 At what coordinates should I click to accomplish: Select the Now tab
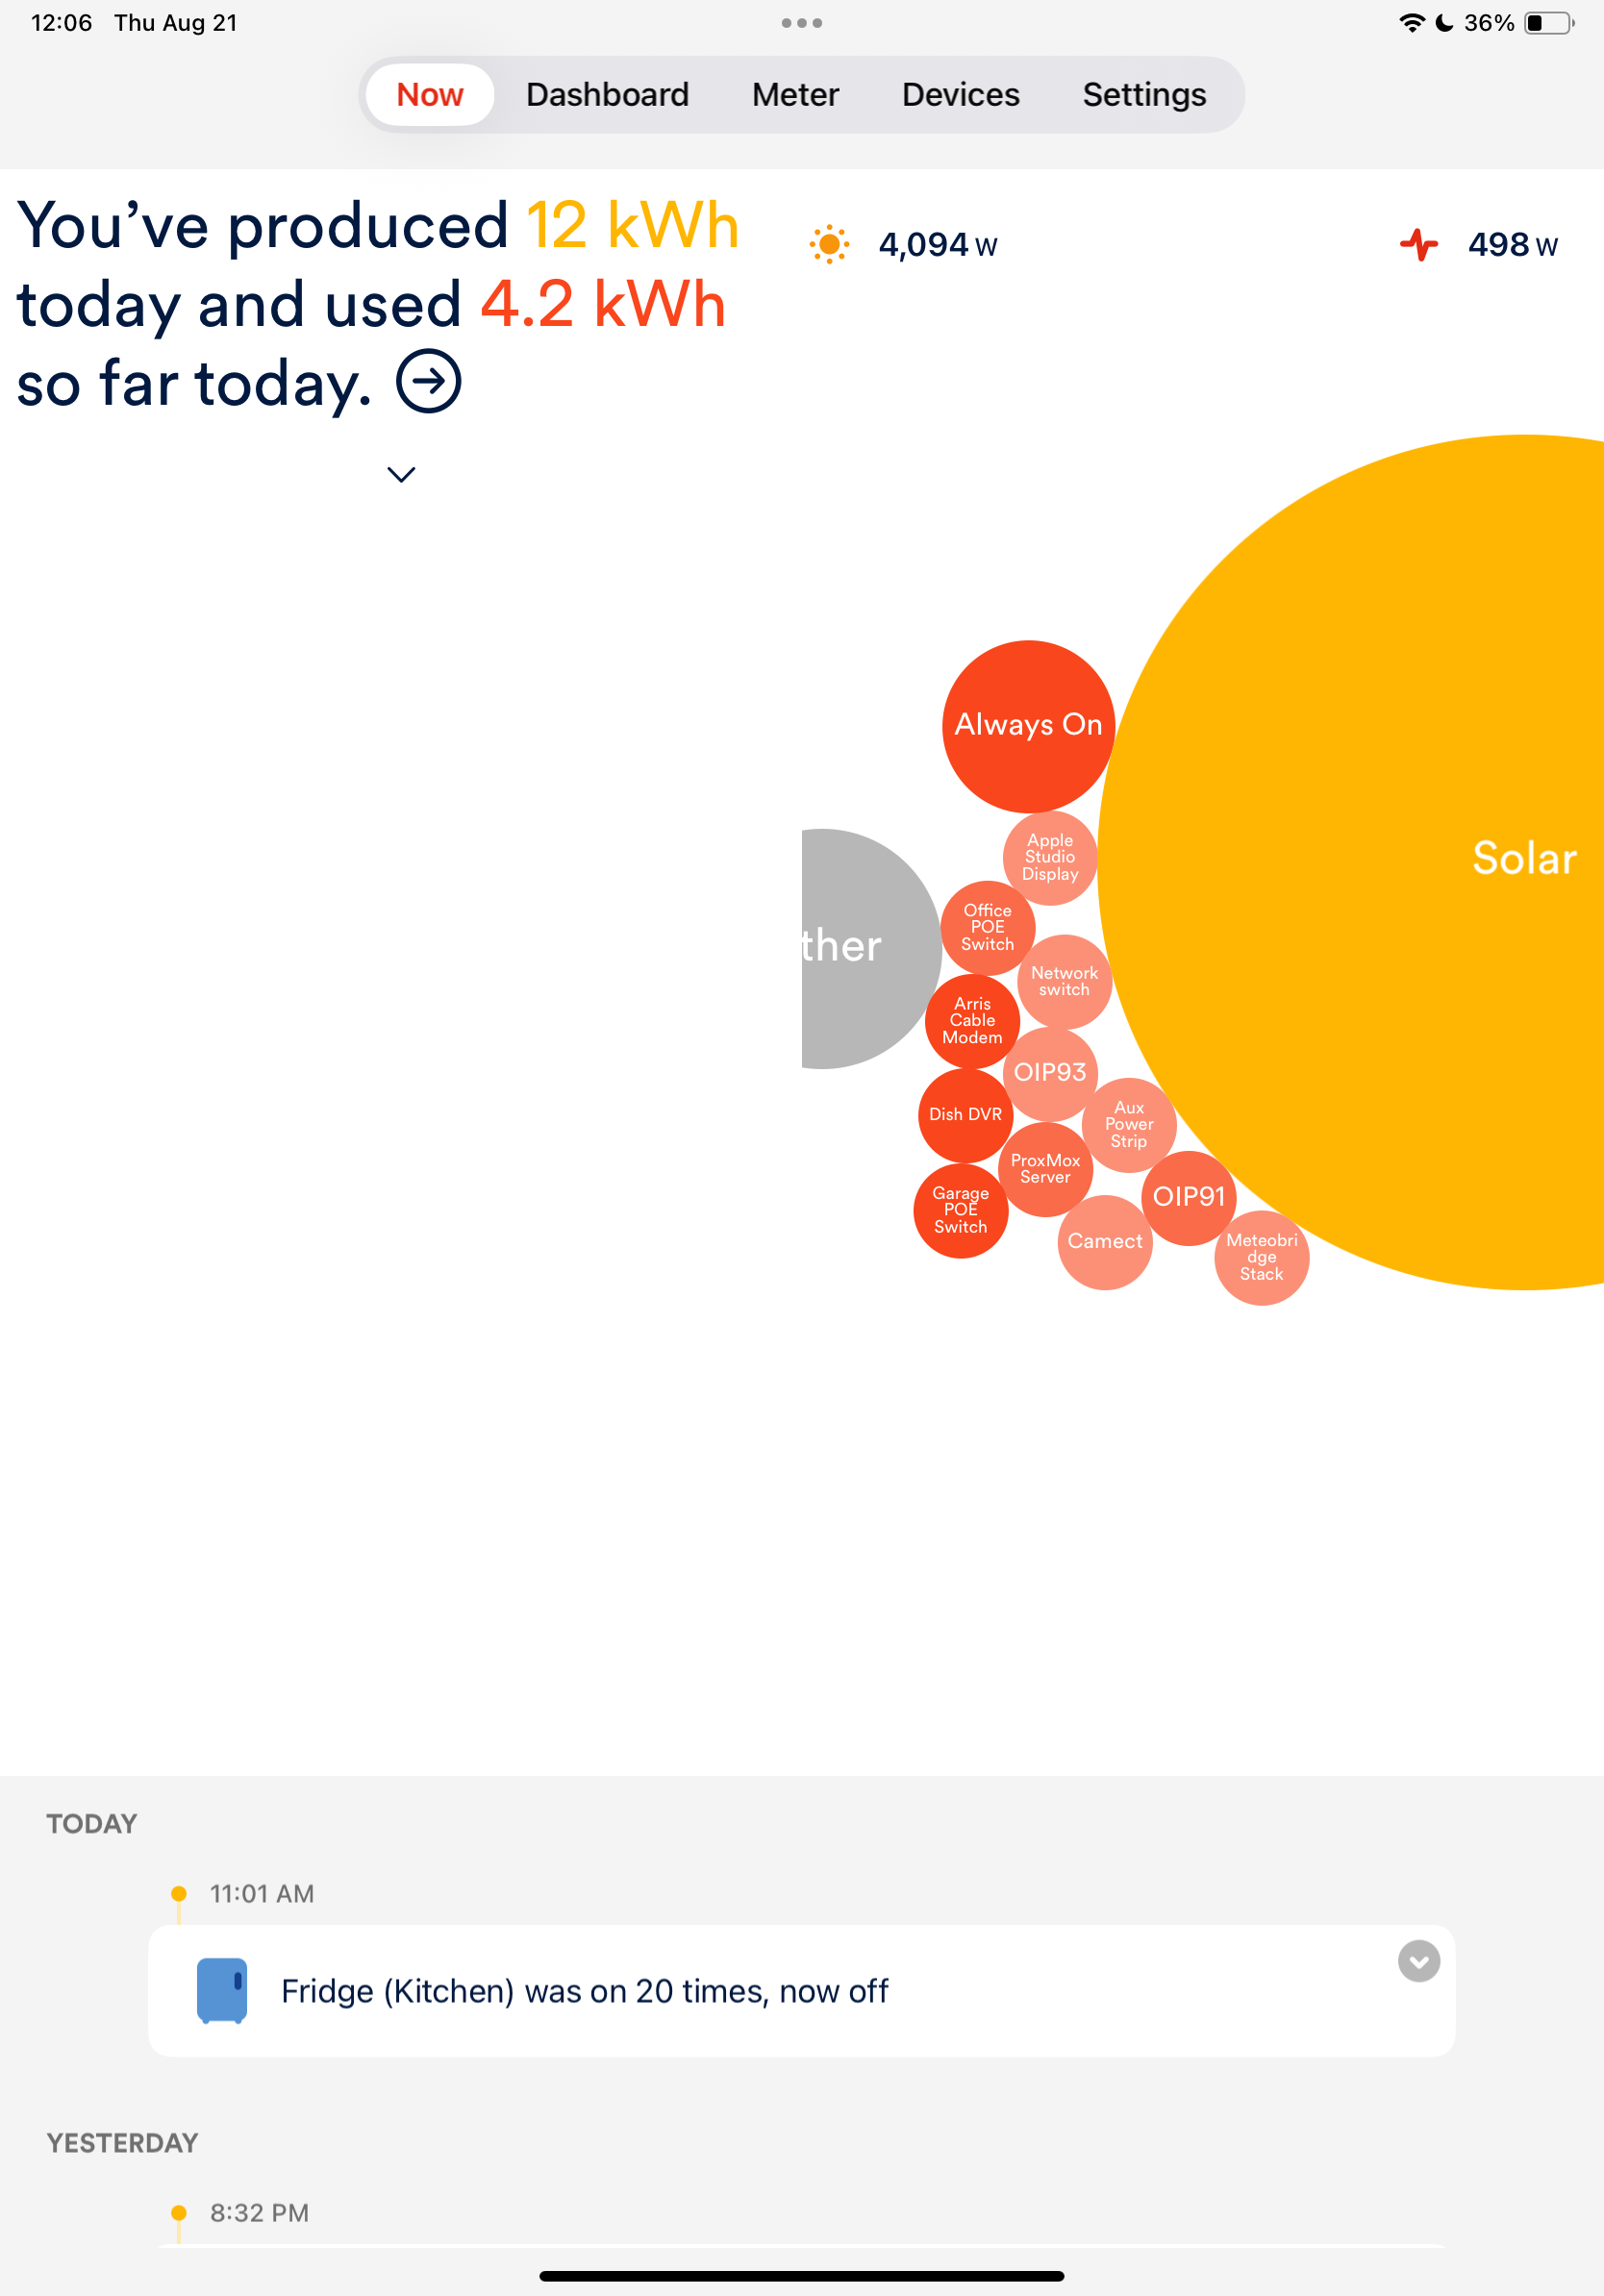tap(430, 95)
